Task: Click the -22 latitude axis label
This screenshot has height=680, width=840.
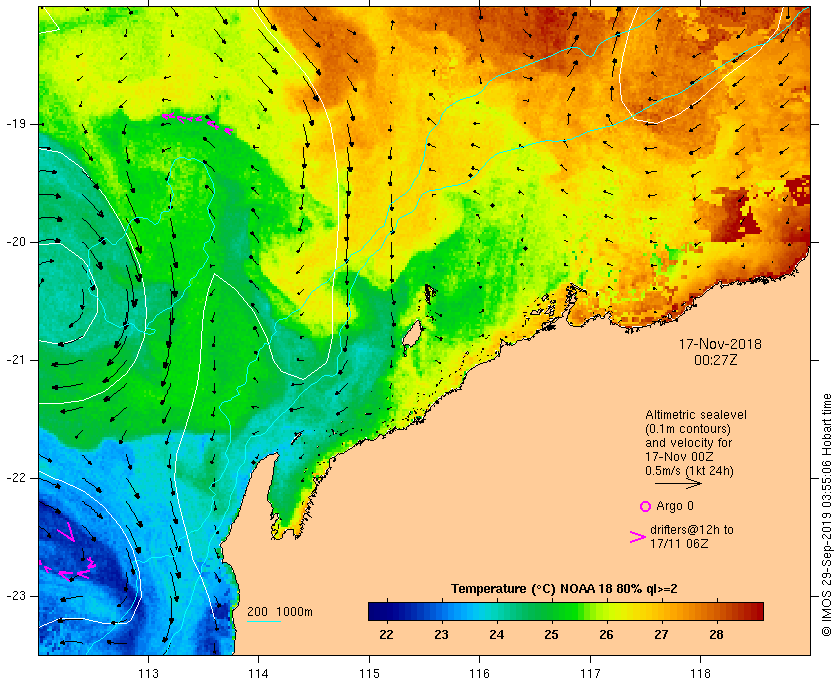Action: (x=16, y=478)
